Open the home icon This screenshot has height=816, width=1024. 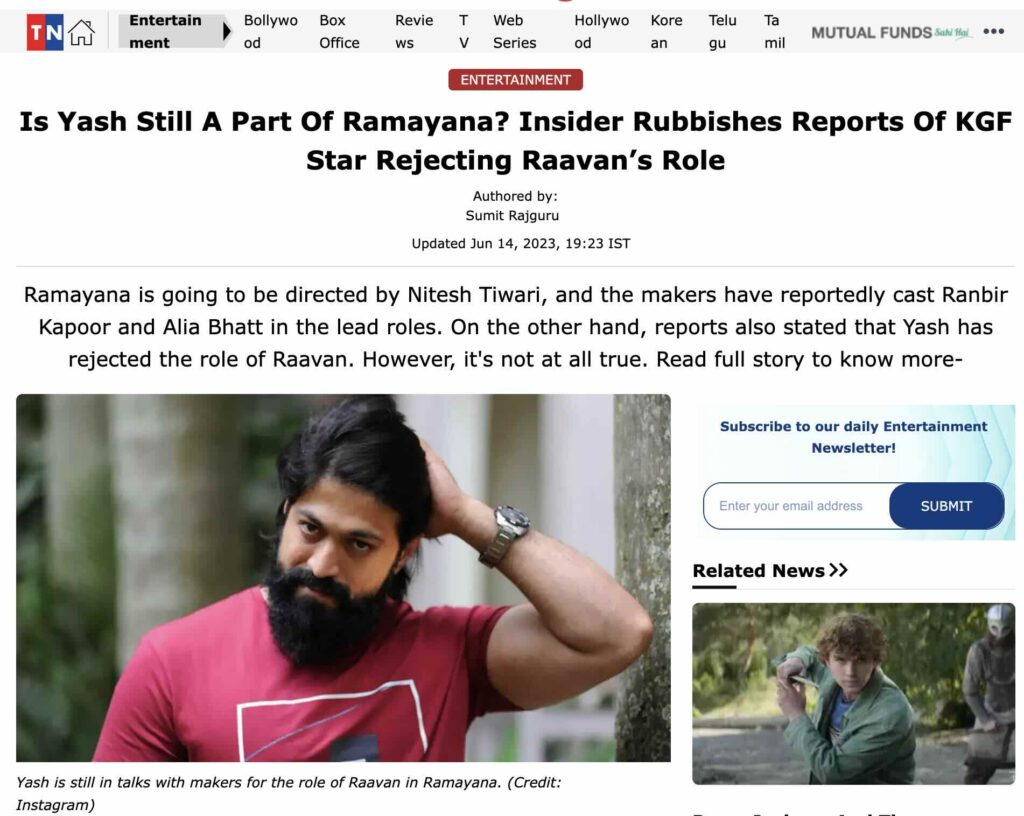coord(82,33)
